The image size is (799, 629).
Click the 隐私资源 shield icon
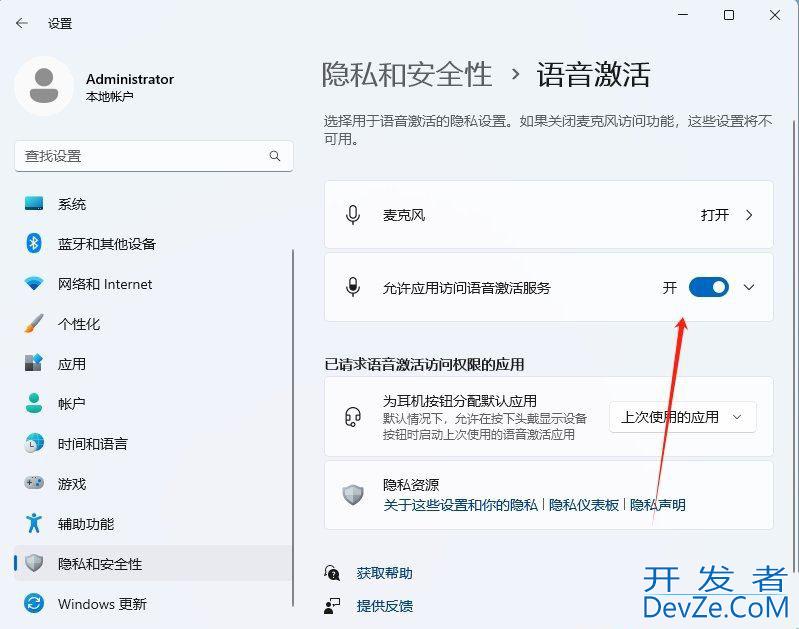point(353,494)
